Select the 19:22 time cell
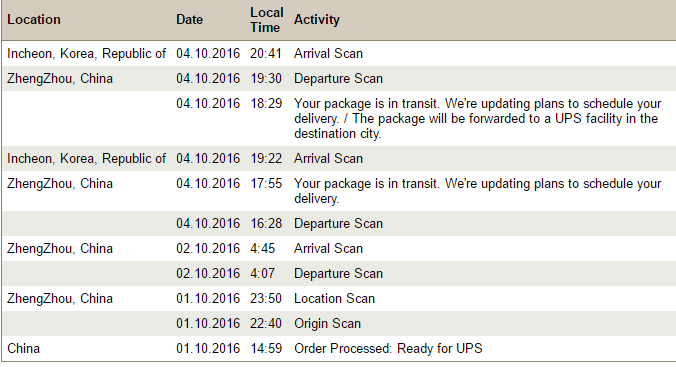This screenshot has height=367, width=676. pyautogui.click(x=266, y=159)
